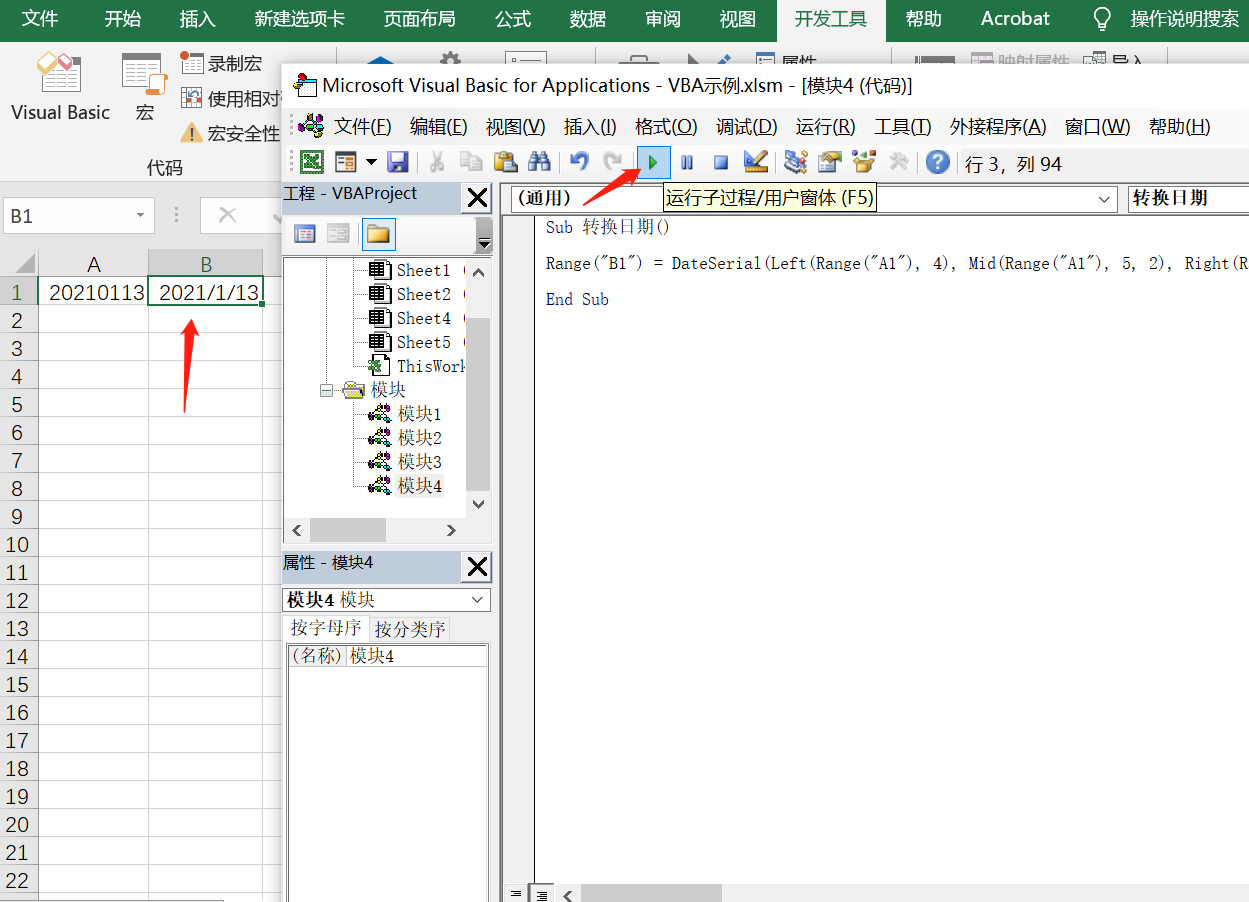Screen dimensions: 1249x902
Task: Collapse the 模块 folder in project tree
Action: [x=327, y=390]
